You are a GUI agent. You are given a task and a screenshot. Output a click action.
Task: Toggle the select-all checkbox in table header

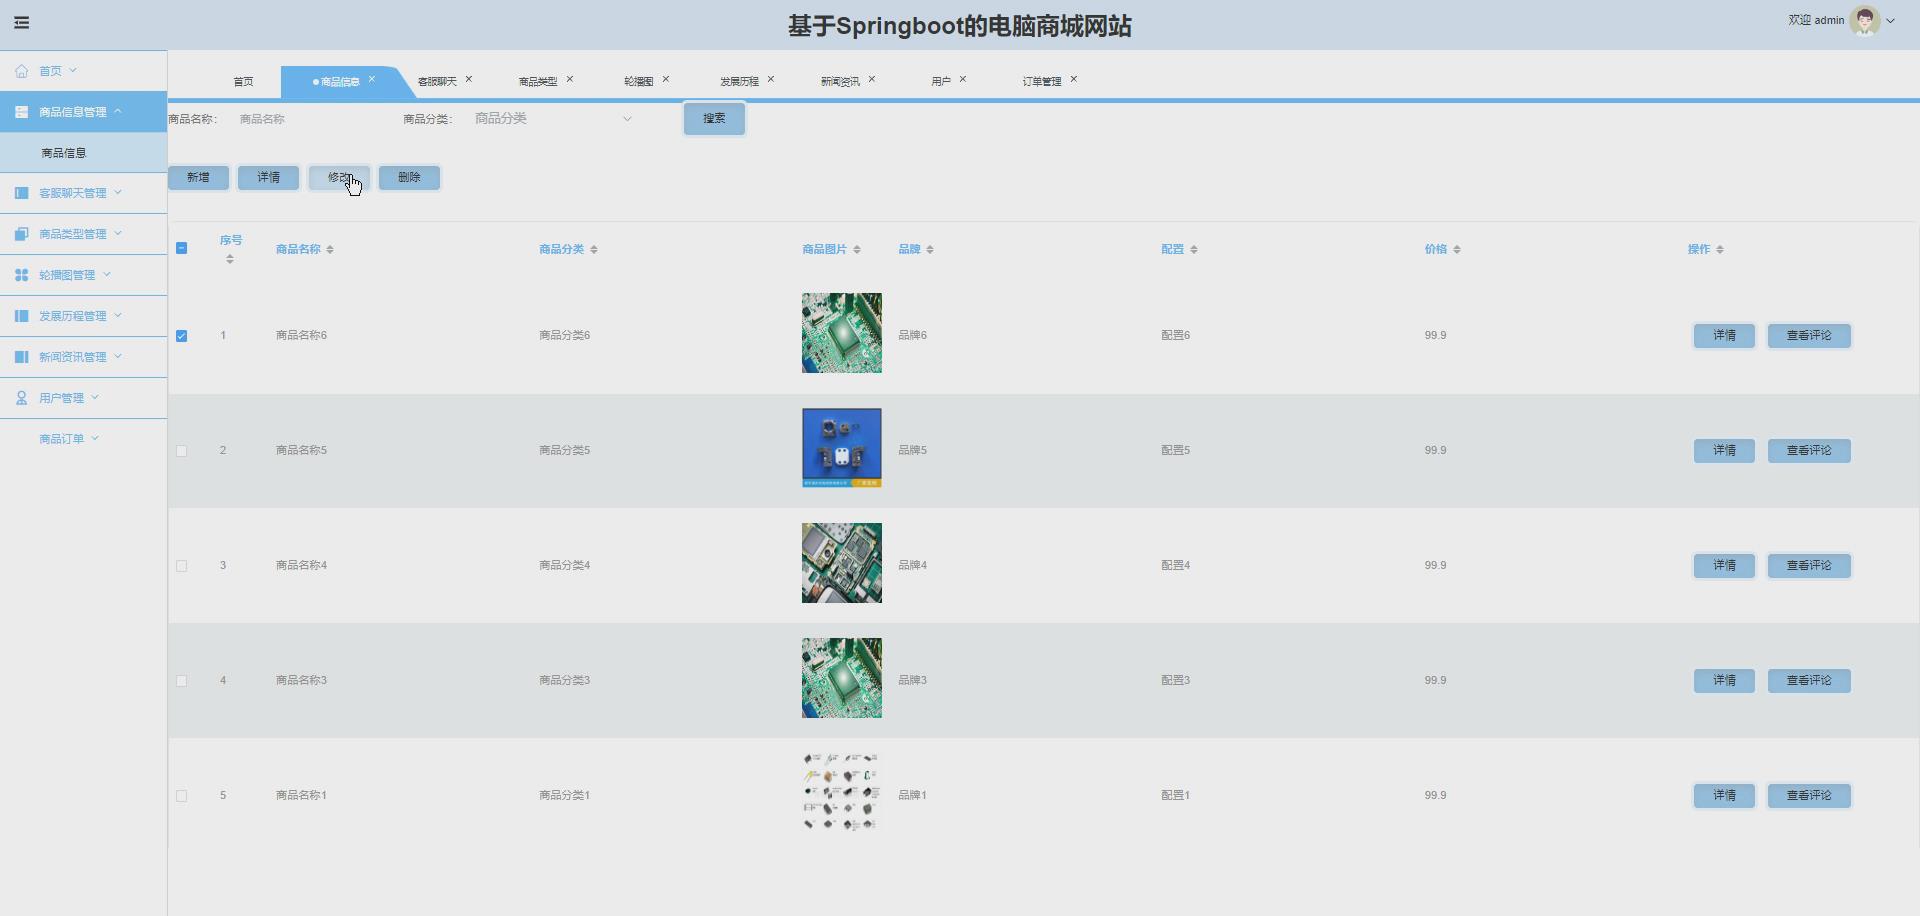[x=181, y=248]
